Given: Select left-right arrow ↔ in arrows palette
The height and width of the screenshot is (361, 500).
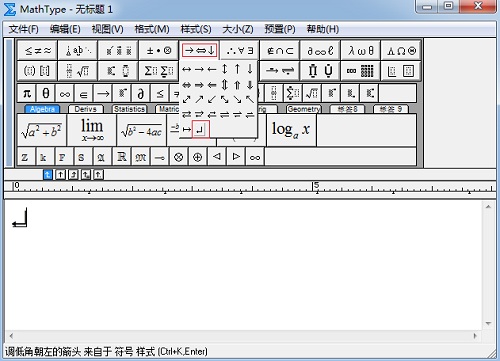Looking at the screenshot, I should [187, 69].
